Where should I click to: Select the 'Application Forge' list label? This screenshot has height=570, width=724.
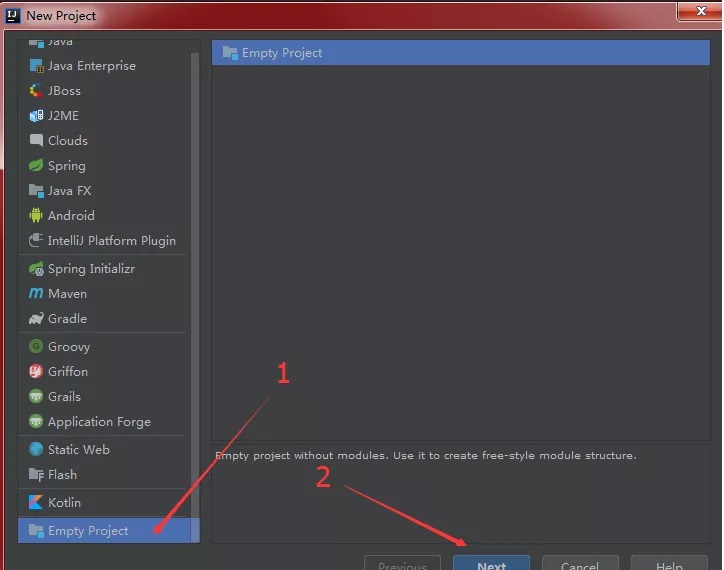[99, 422]
